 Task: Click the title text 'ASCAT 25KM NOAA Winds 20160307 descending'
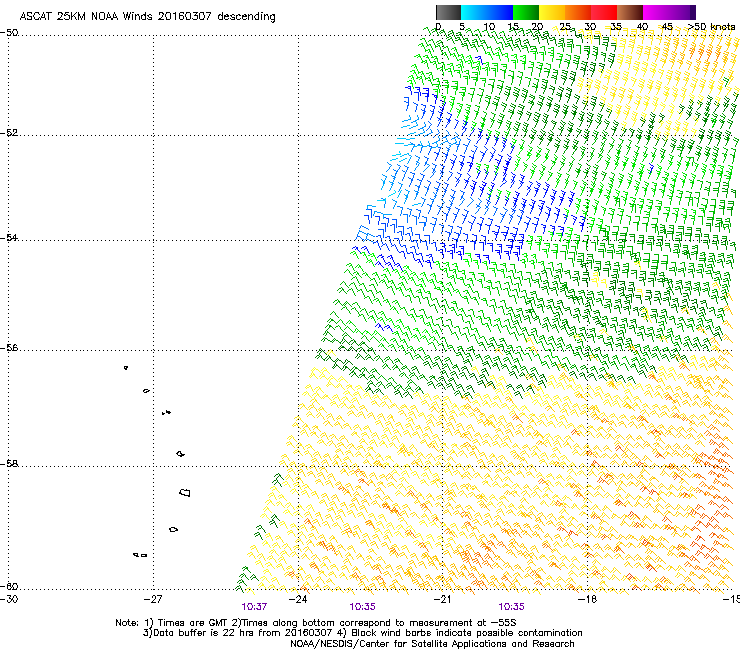pyautogui.click(x=147, y=16)
